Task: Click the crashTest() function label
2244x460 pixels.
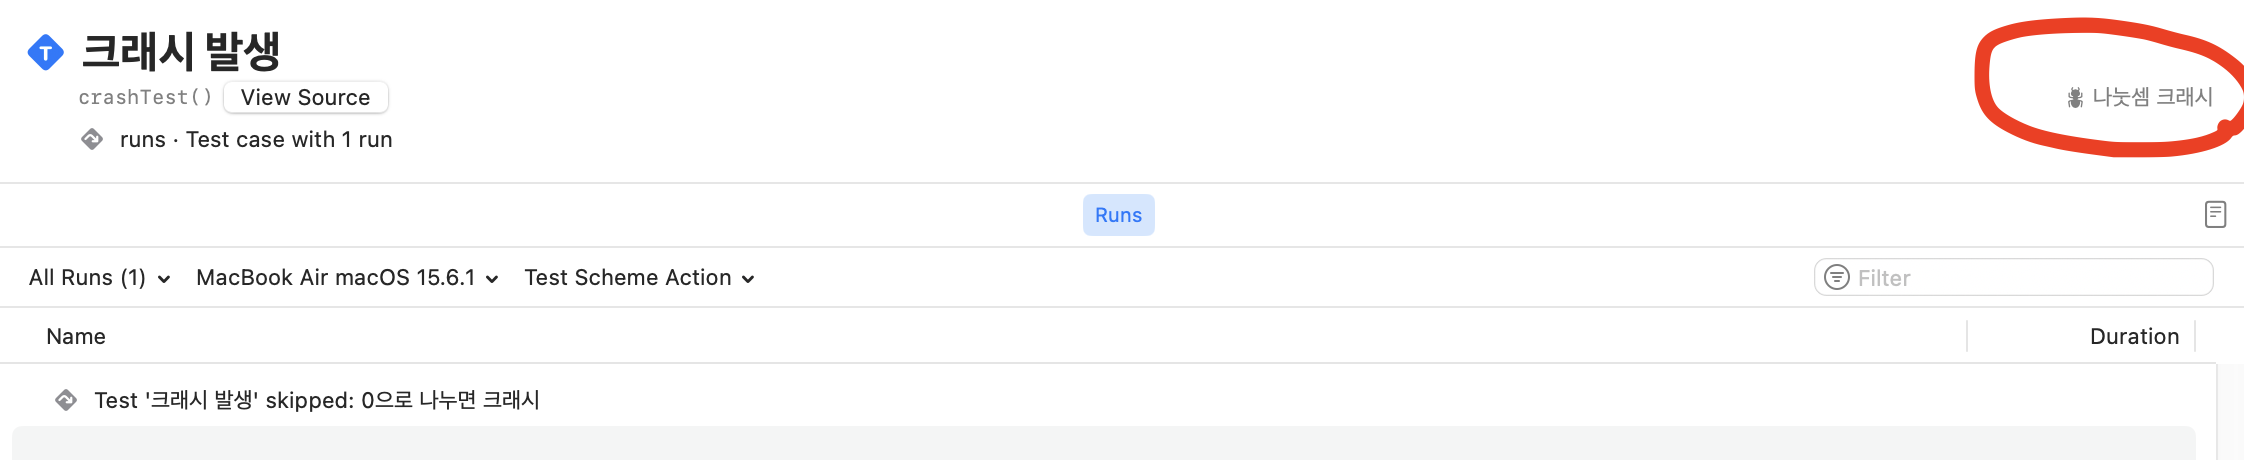Action: coord(146,97)
